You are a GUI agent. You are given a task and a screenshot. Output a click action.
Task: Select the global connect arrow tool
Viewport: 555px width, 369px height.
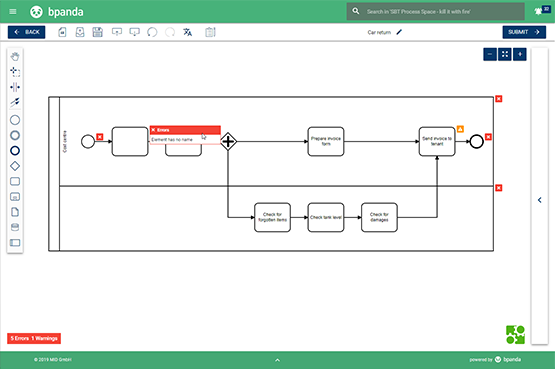[x=15, y=102]
